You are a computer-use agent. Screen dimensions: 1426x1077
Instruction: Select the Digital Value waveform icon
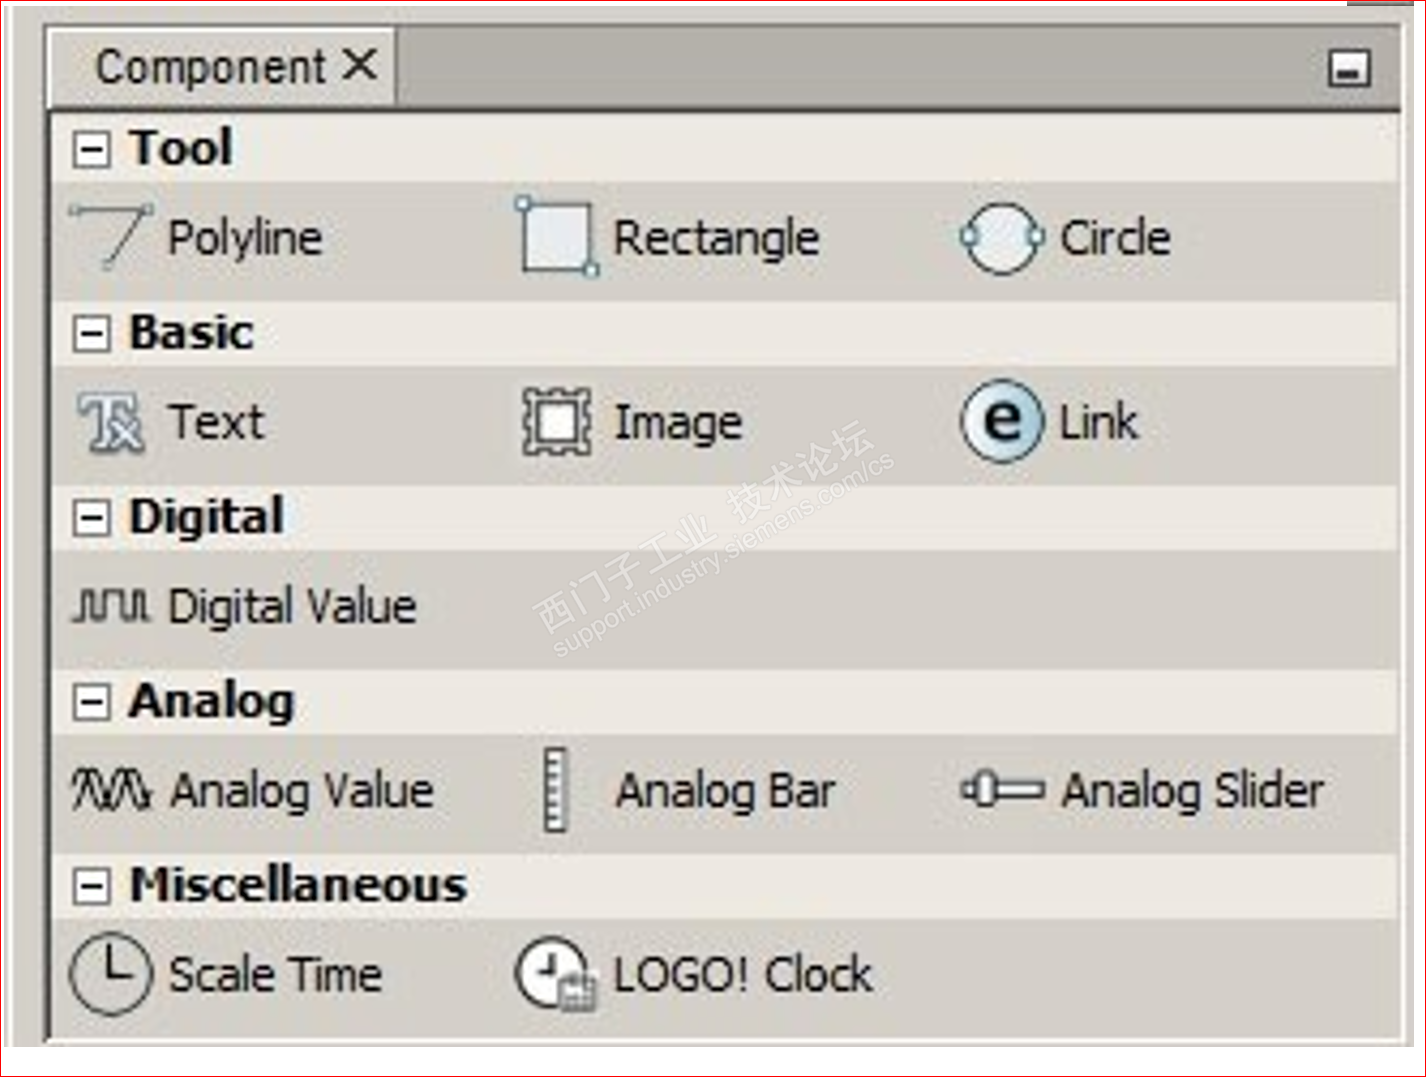[x=111, y=606]
